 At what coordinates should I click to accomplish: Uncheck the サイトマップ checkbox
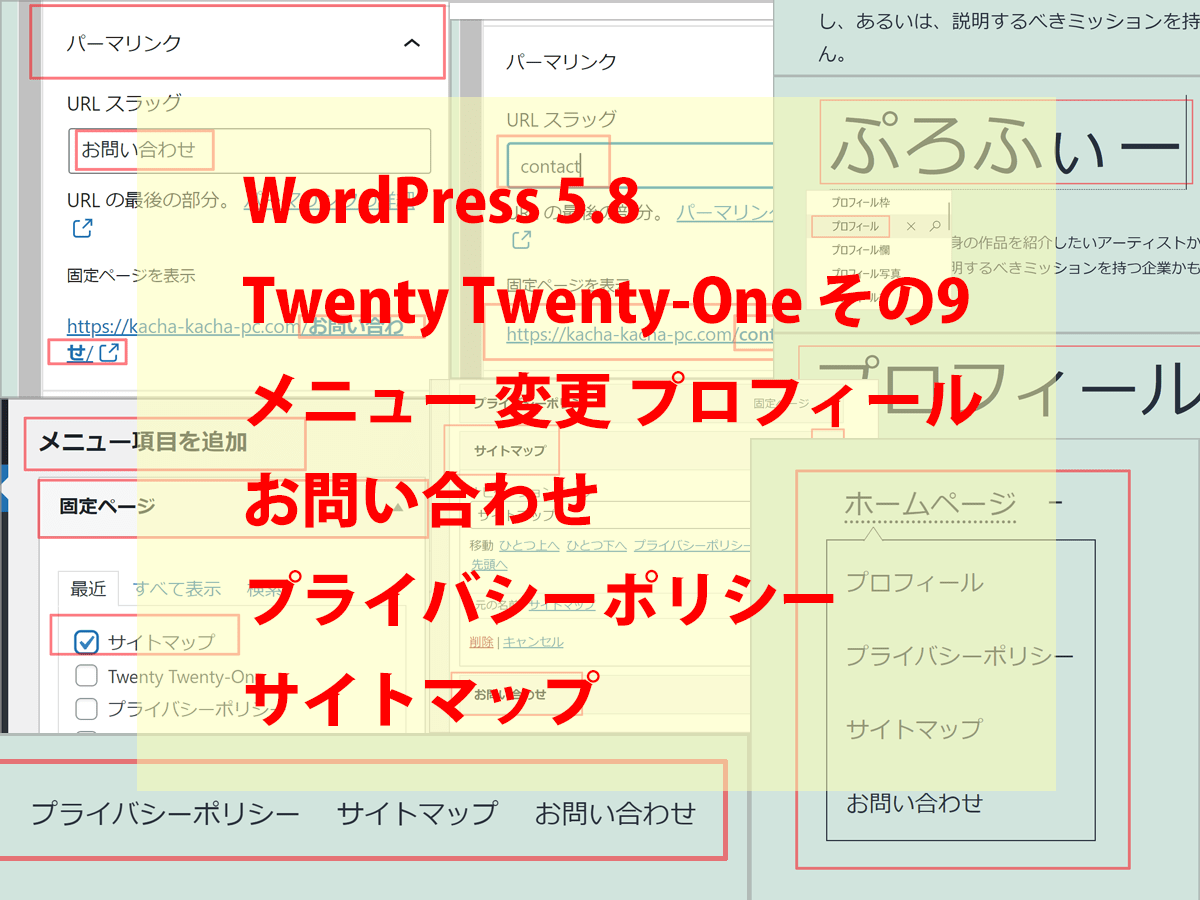[87, 641]
